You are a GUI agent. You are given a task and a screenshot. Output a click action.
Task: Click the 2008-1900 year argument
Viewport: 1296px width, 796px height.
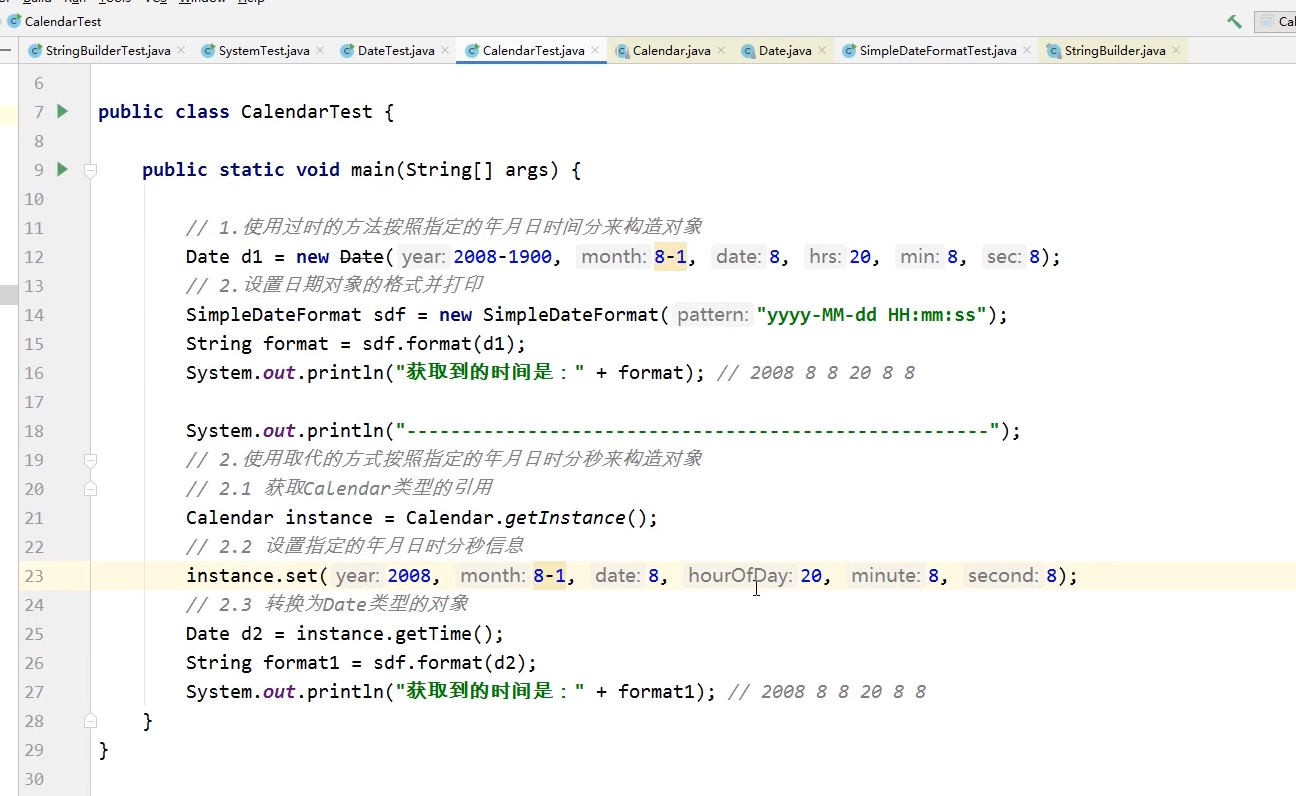[502, 257]
